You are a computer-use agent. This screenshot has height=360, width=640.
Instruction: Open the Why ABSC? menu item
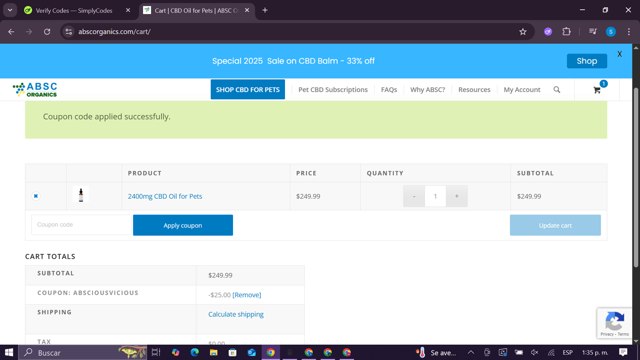pyautogui.click(x=427, y=89)
